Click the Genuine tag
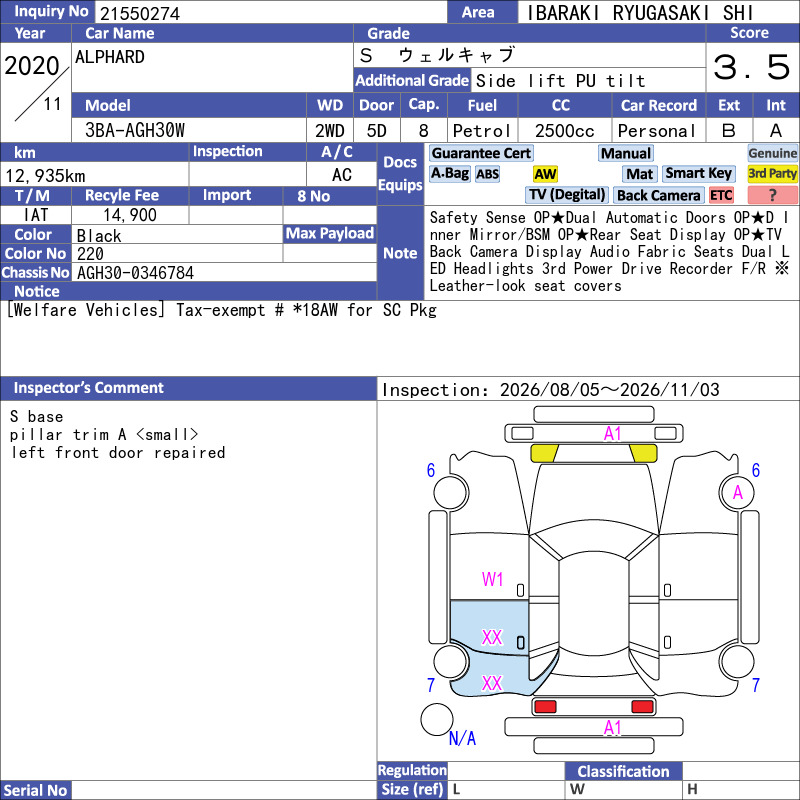800x800 pixels. tap(772, 153)
